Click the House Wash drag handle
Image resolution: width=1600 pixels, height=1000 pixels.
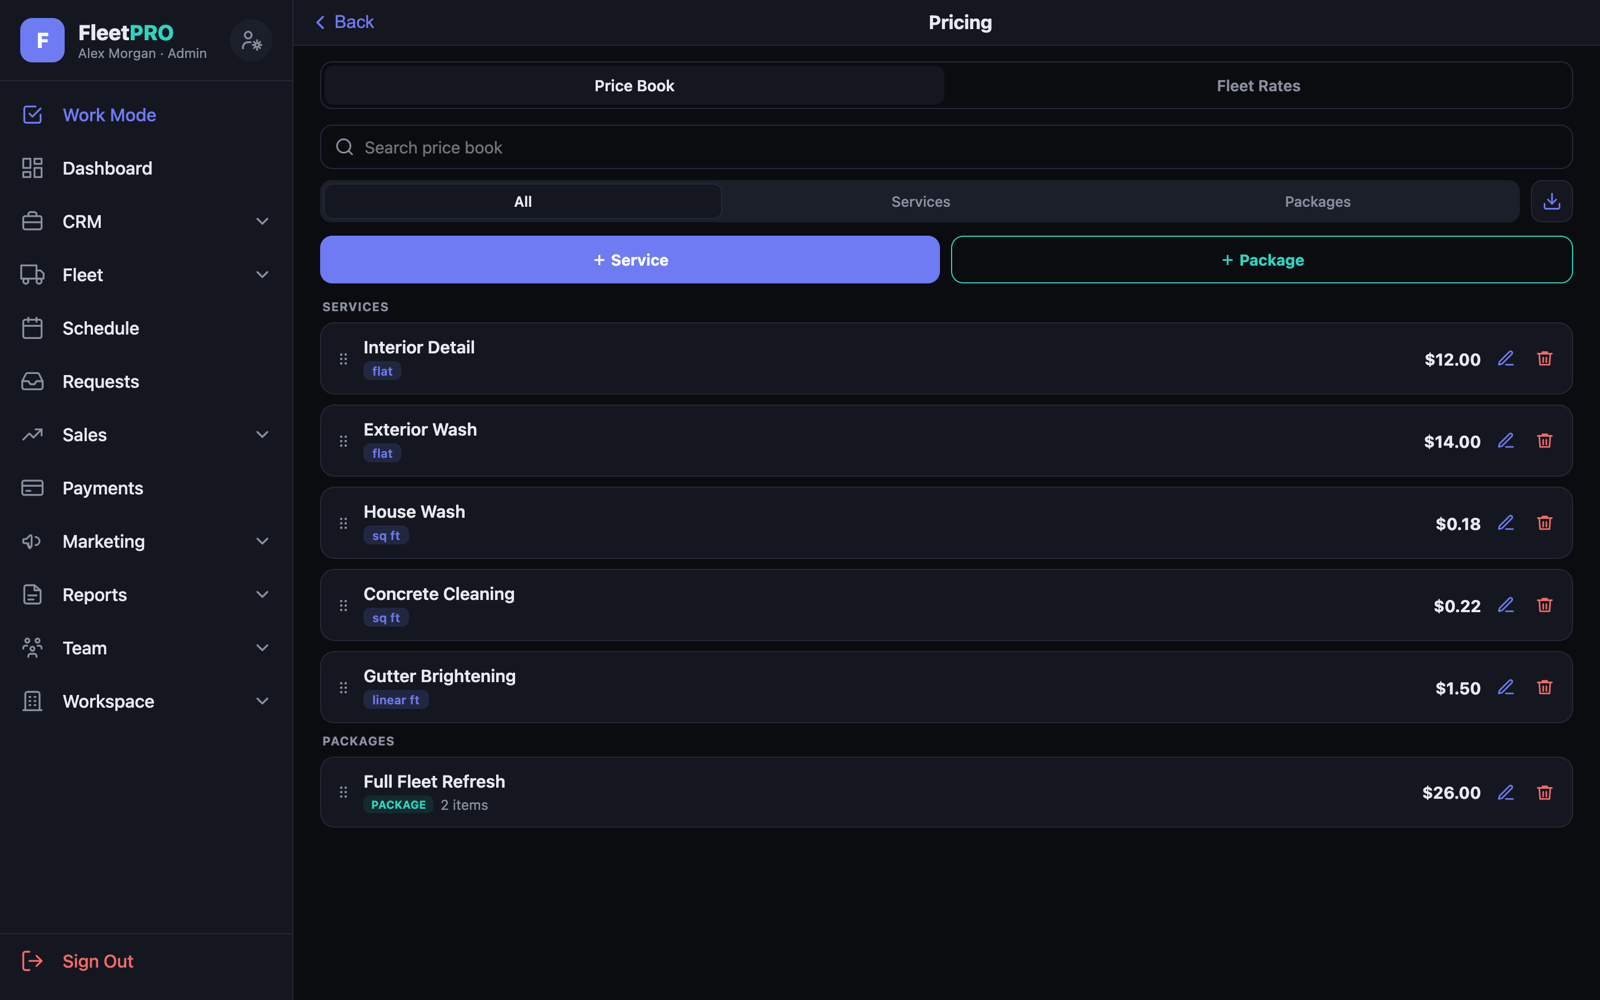(x=343, y=523)
